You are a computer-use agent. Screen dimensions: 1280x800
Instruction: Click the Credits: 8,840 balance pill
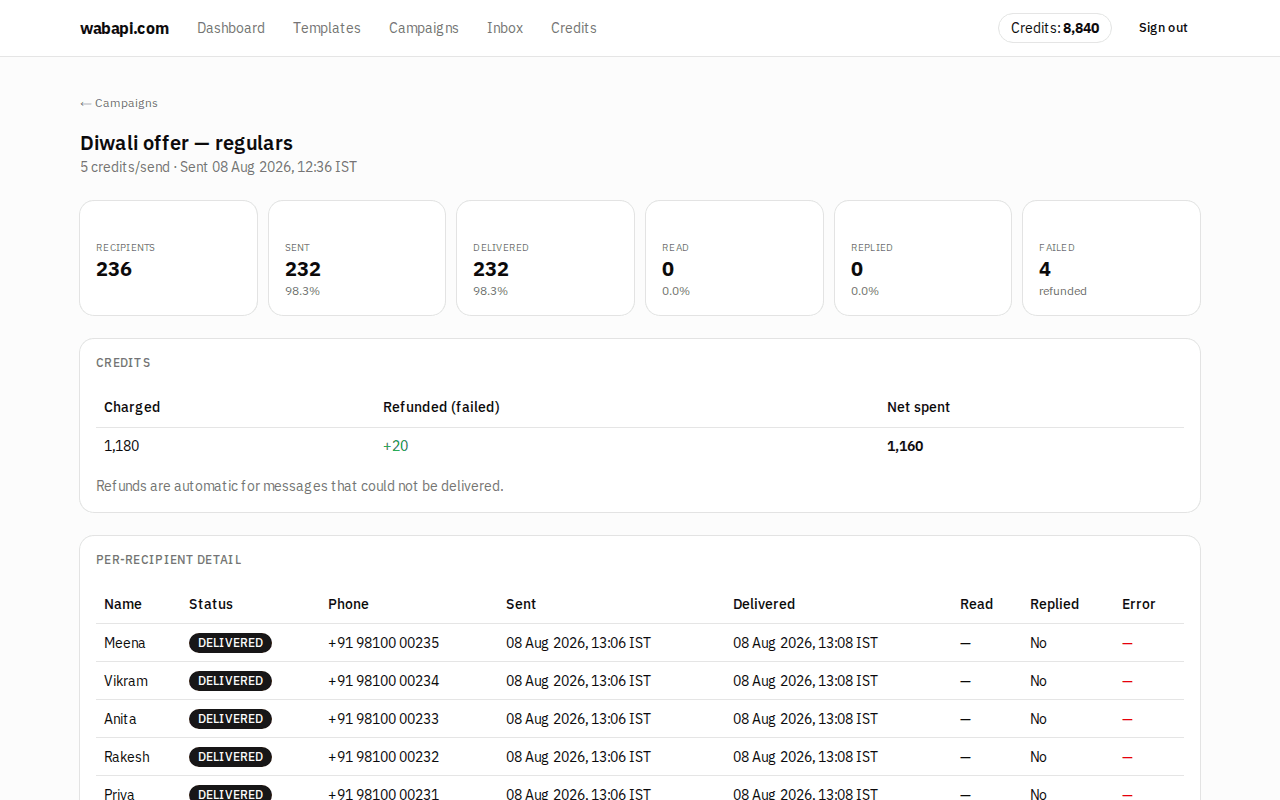[x=1055, y=28]
